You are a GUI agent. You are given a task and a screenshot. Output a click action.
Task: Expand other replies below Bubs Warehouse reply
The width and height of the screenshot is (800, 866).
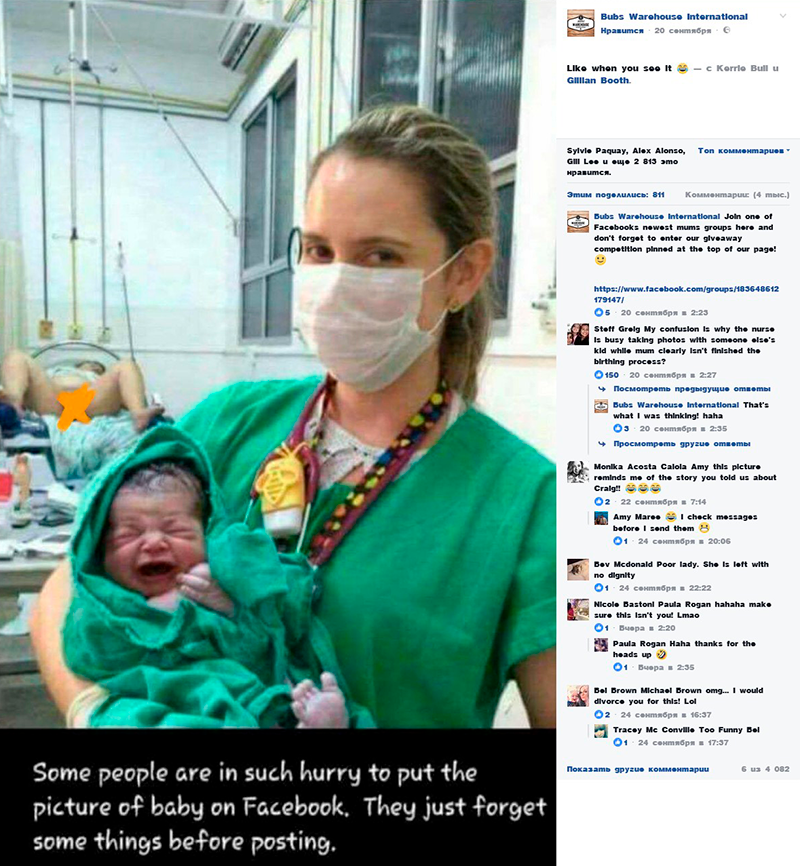(x=681, y=443)
